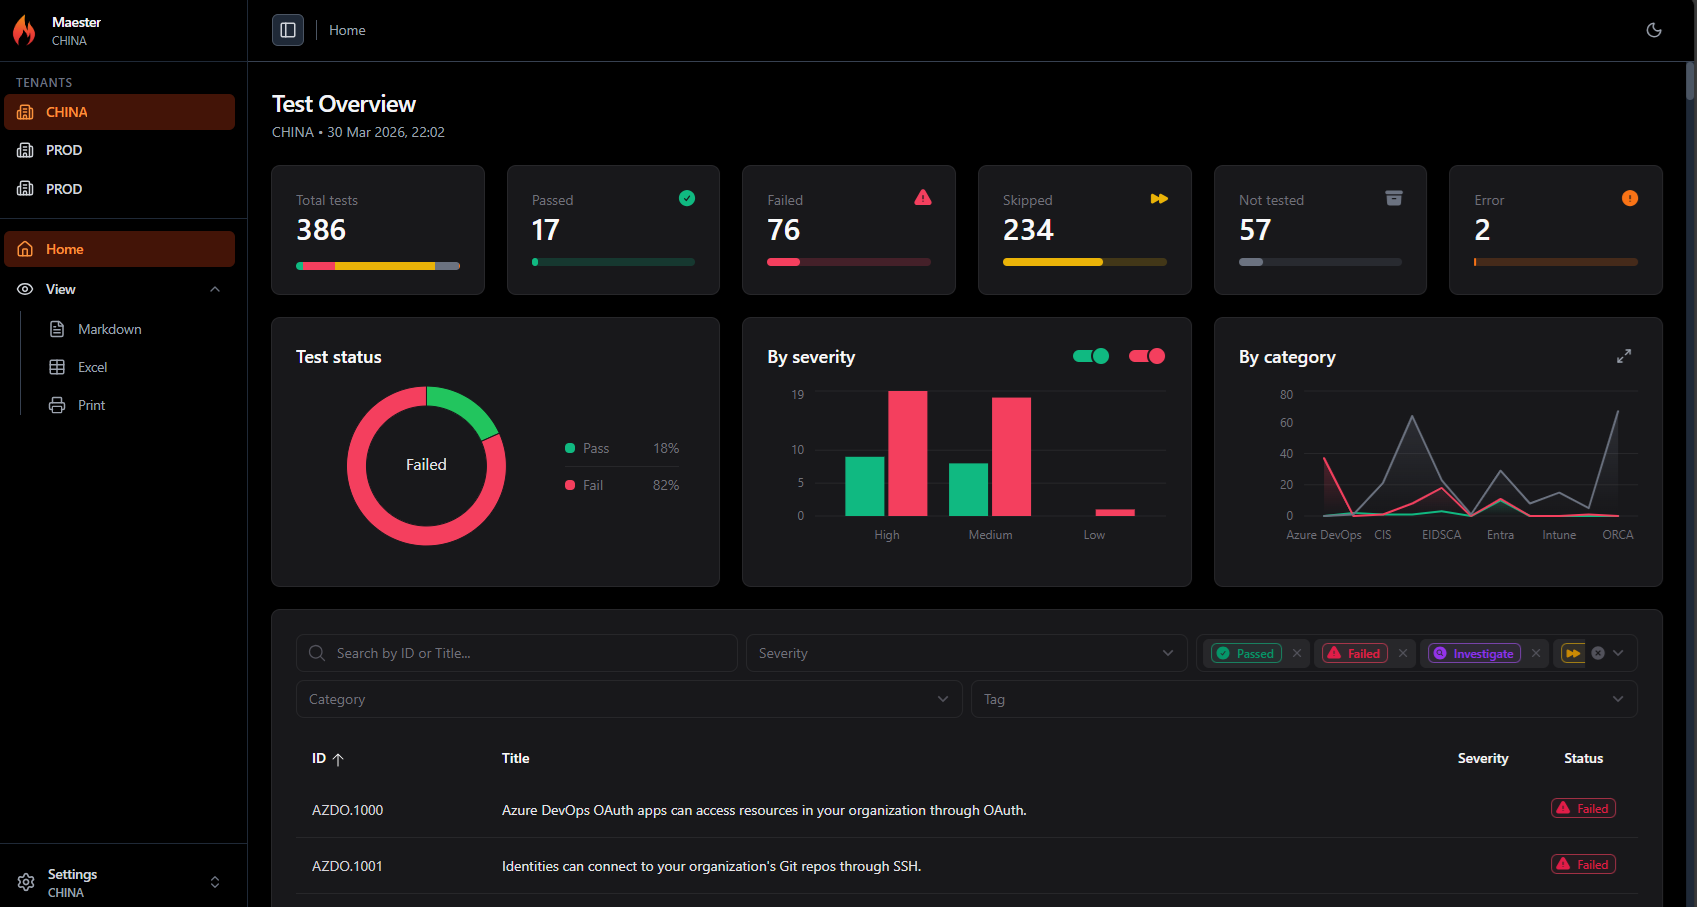Select the first PROD tenant
Image resolution: width=1697 pixels, height=907 pixels.
(62, 150)
